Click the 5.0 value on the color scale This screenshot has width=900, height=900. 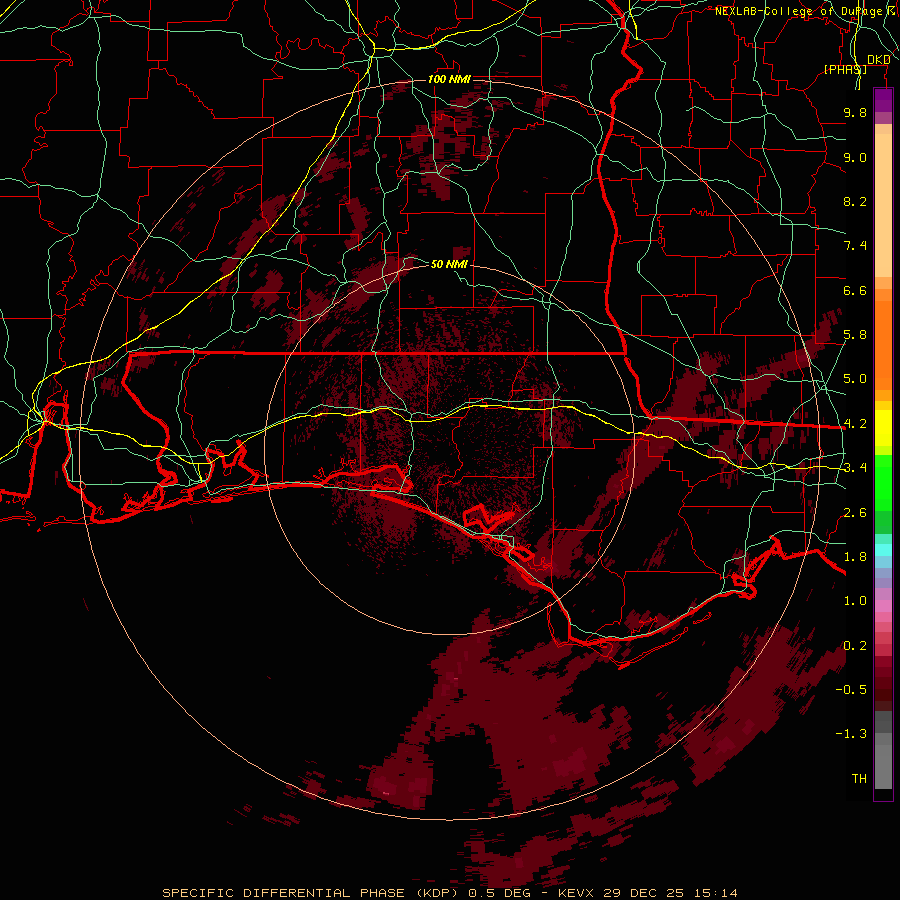855,379
